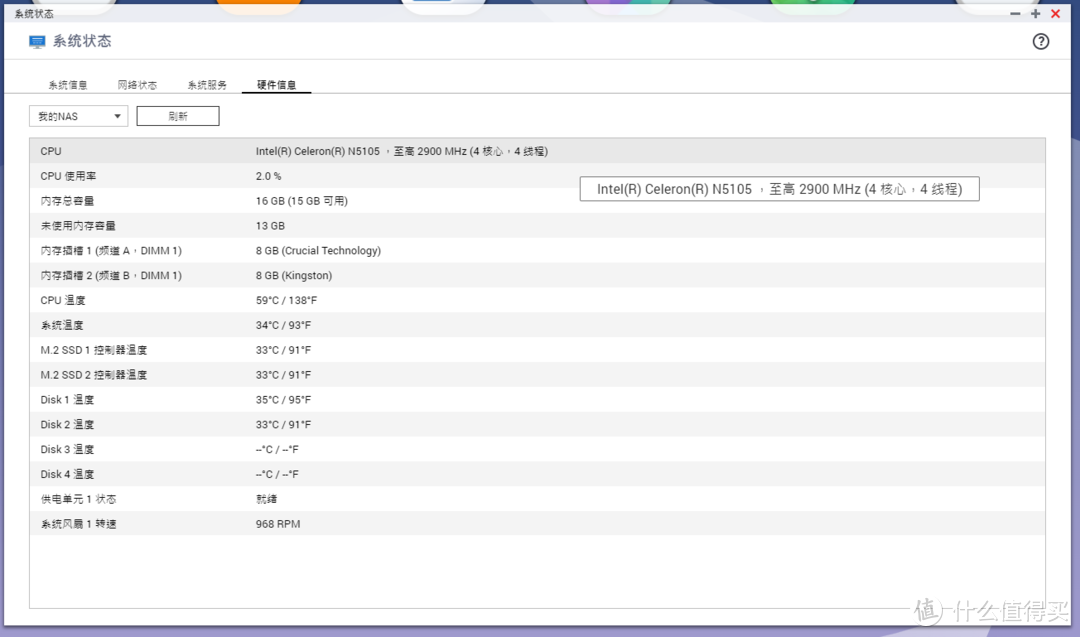This screenshot has width=1080, height=637.
Task: Select the CPU row in the hardware table
Action: coord(537,151)
